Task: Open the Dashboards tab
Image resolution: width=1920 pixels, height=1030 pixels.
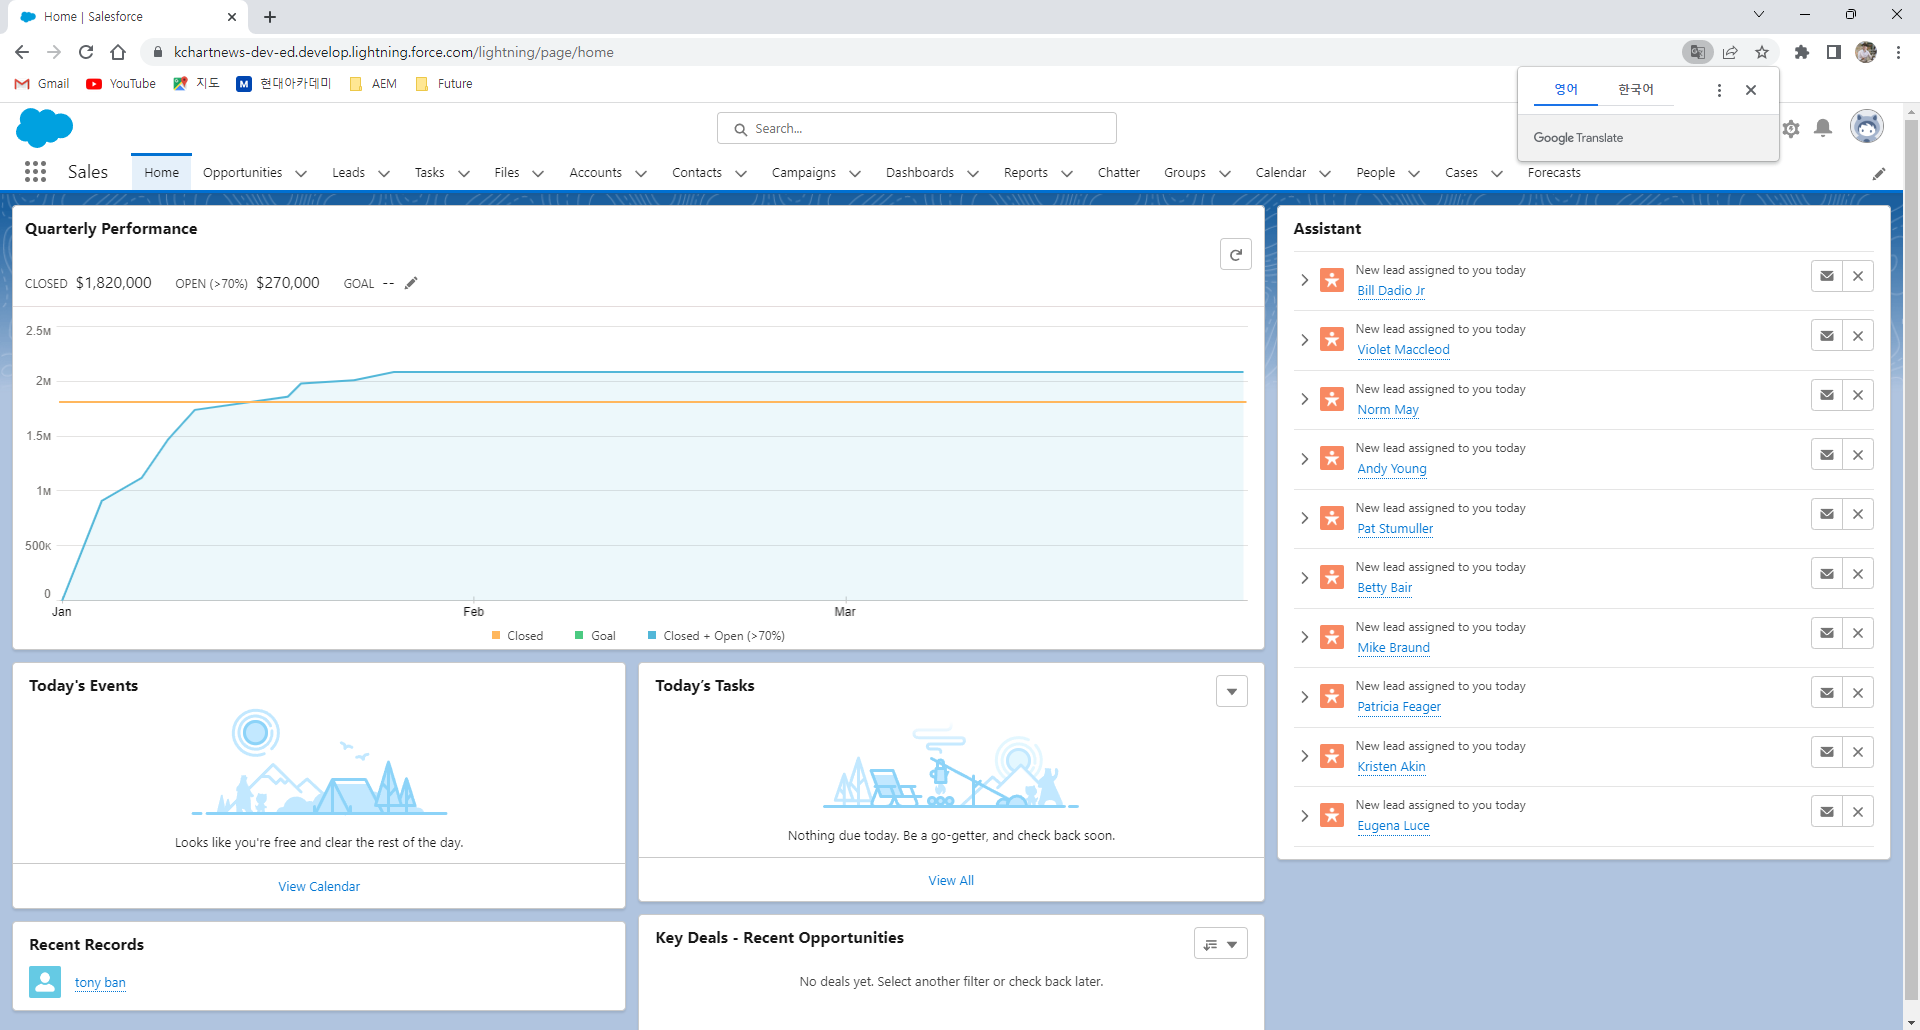Action: click(920, 172)
